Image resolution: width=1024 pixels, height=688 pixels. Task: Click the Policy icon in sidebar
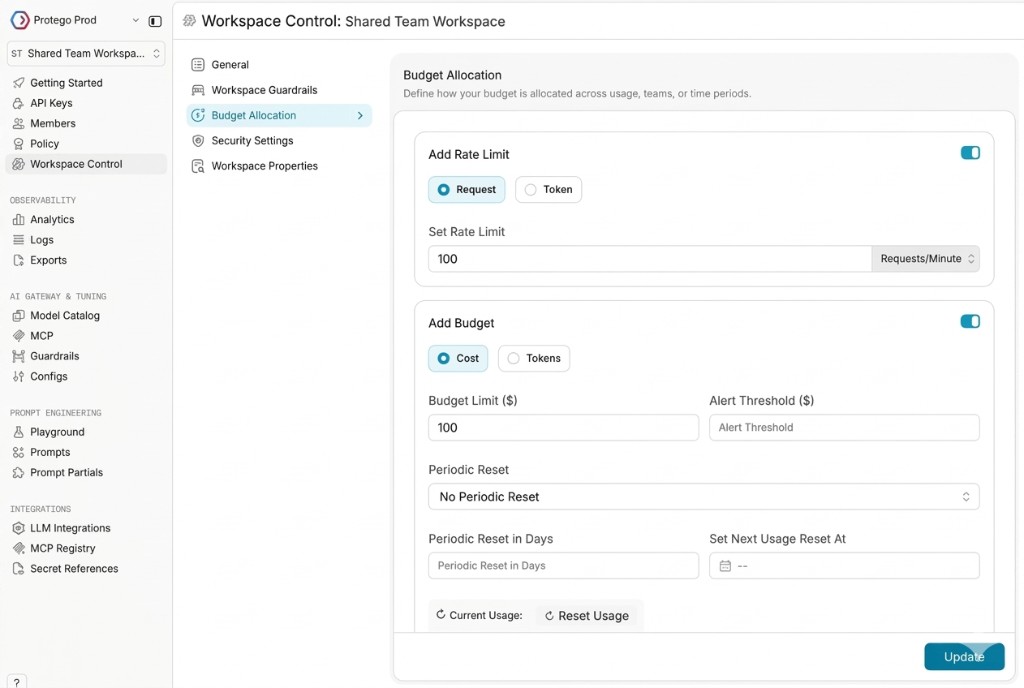click(18, 144)
